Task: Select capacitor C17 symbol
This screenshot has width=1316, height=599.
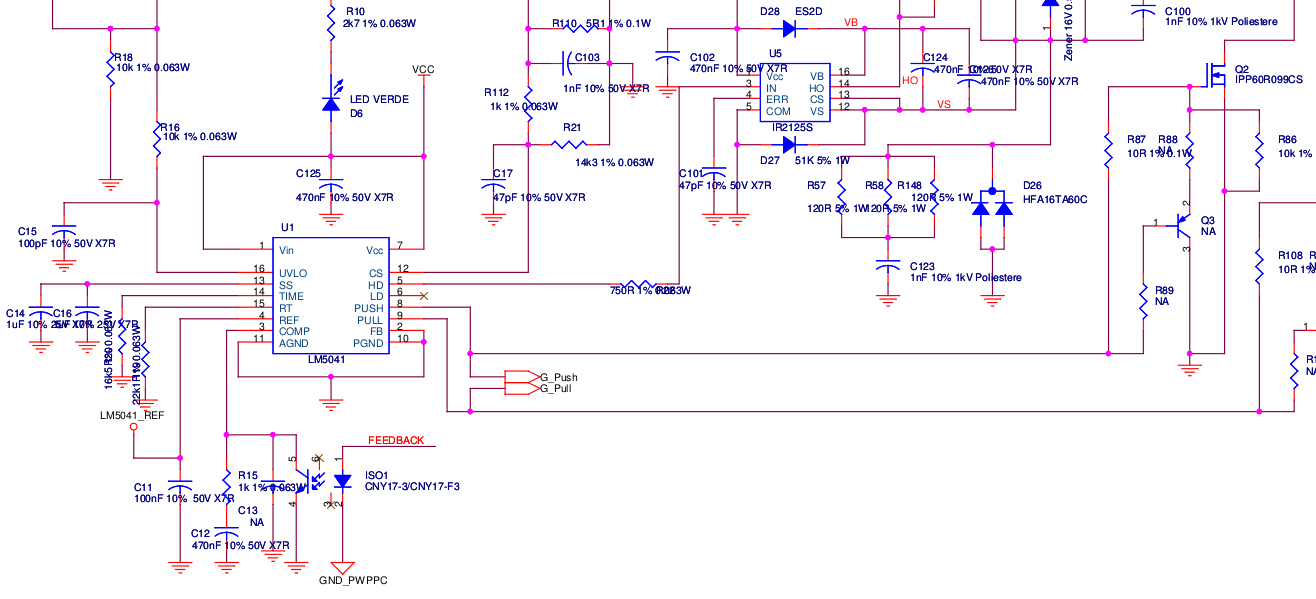Action: coord(491,186)
